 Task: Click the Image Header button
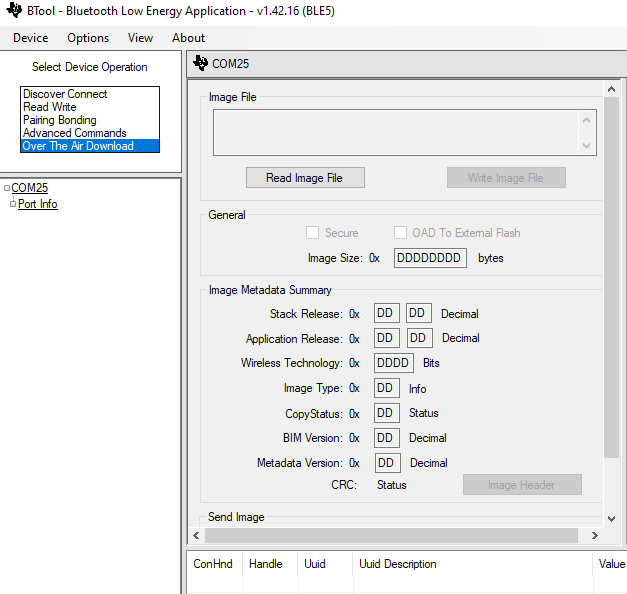click(x=522, y=485)
